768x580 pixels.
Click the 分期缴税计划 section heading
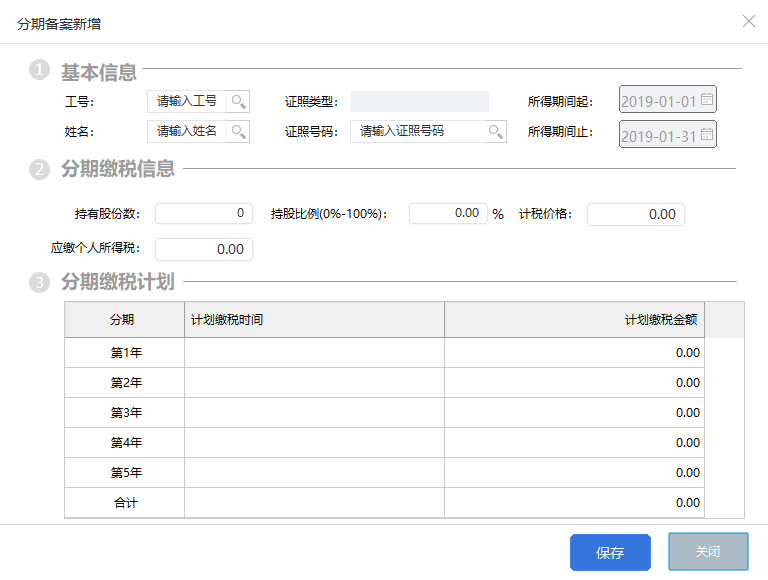(x=118, y=282)
